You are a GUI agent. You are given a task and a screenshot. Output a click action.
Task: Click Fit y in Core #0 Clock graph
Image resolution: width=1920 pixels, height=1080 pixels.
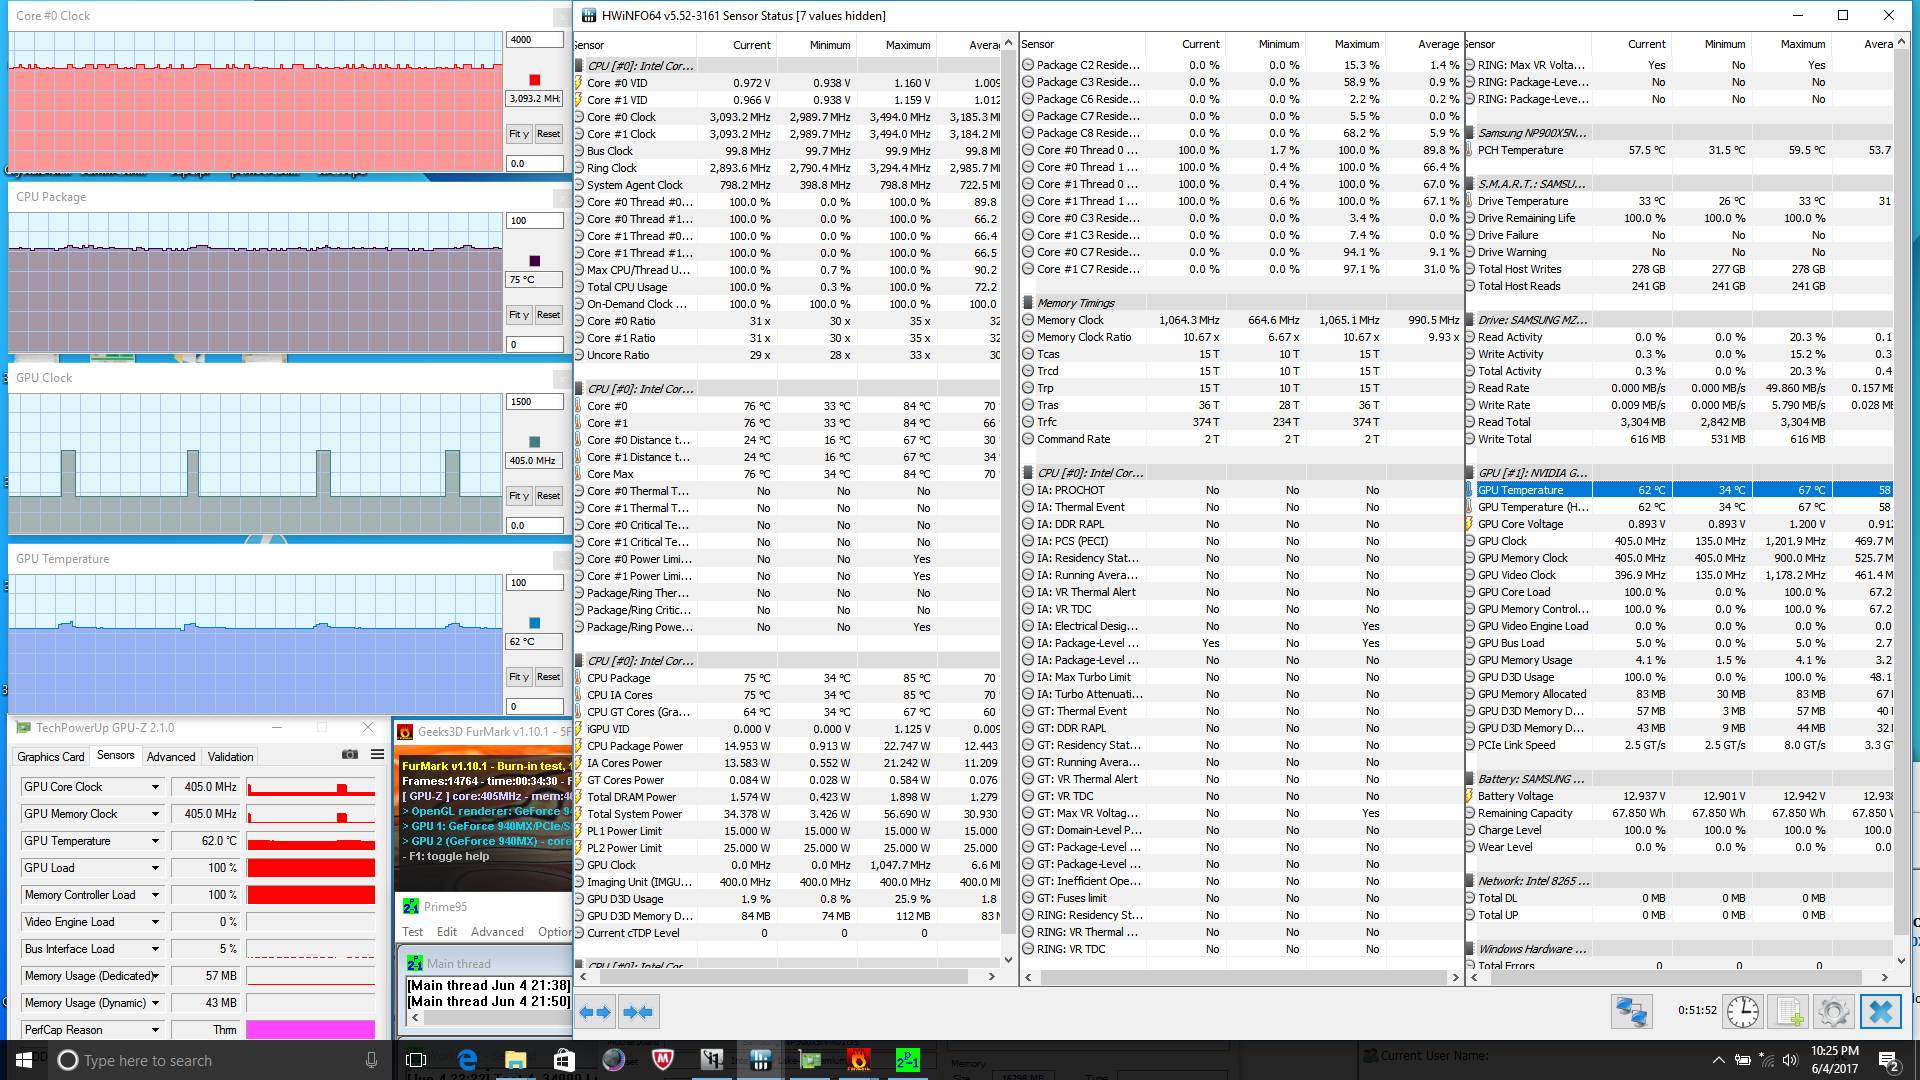coord(518,134)
